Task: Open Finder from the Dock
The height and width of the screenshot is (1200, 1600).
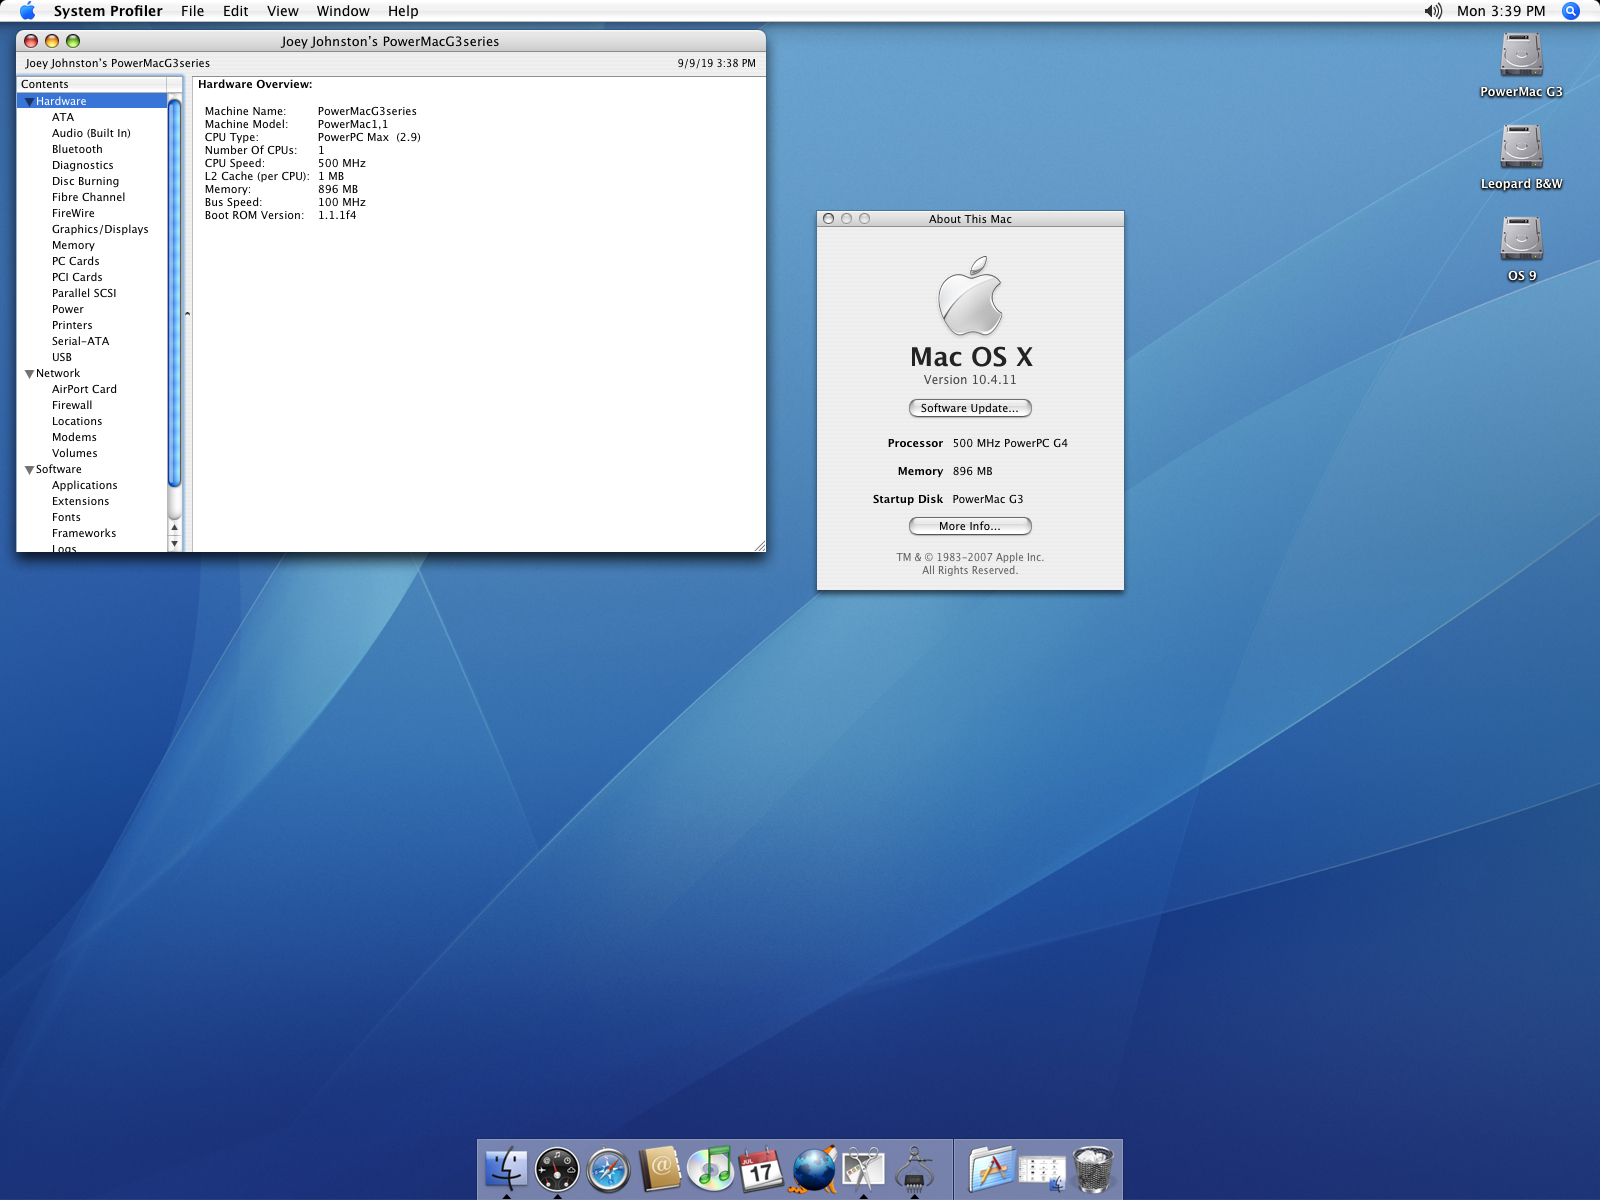Action: pos(506,1168)
